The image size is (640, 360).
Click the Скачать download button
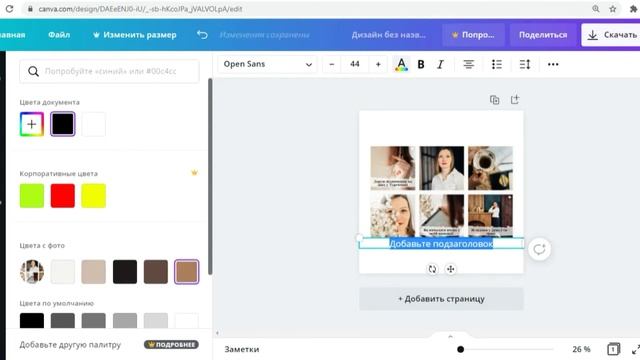[x=611, y=35]
